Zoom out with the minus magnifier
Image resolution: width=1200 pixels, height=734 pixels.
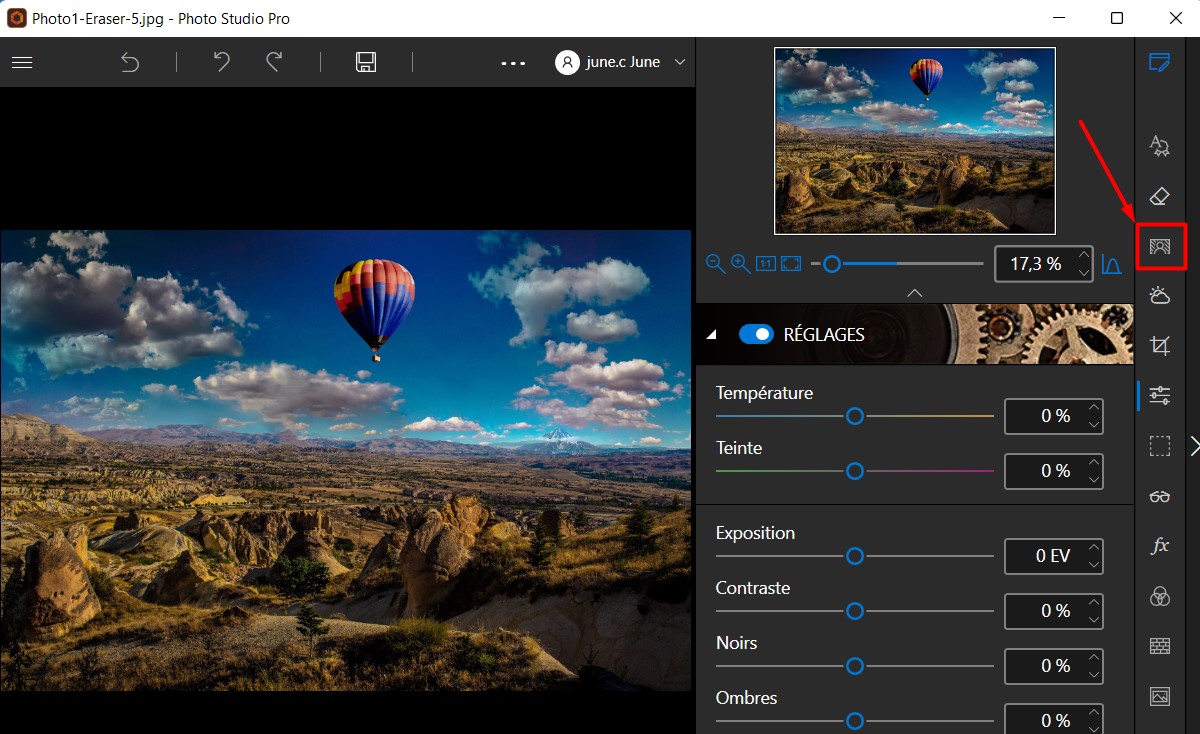coord(715,264)
